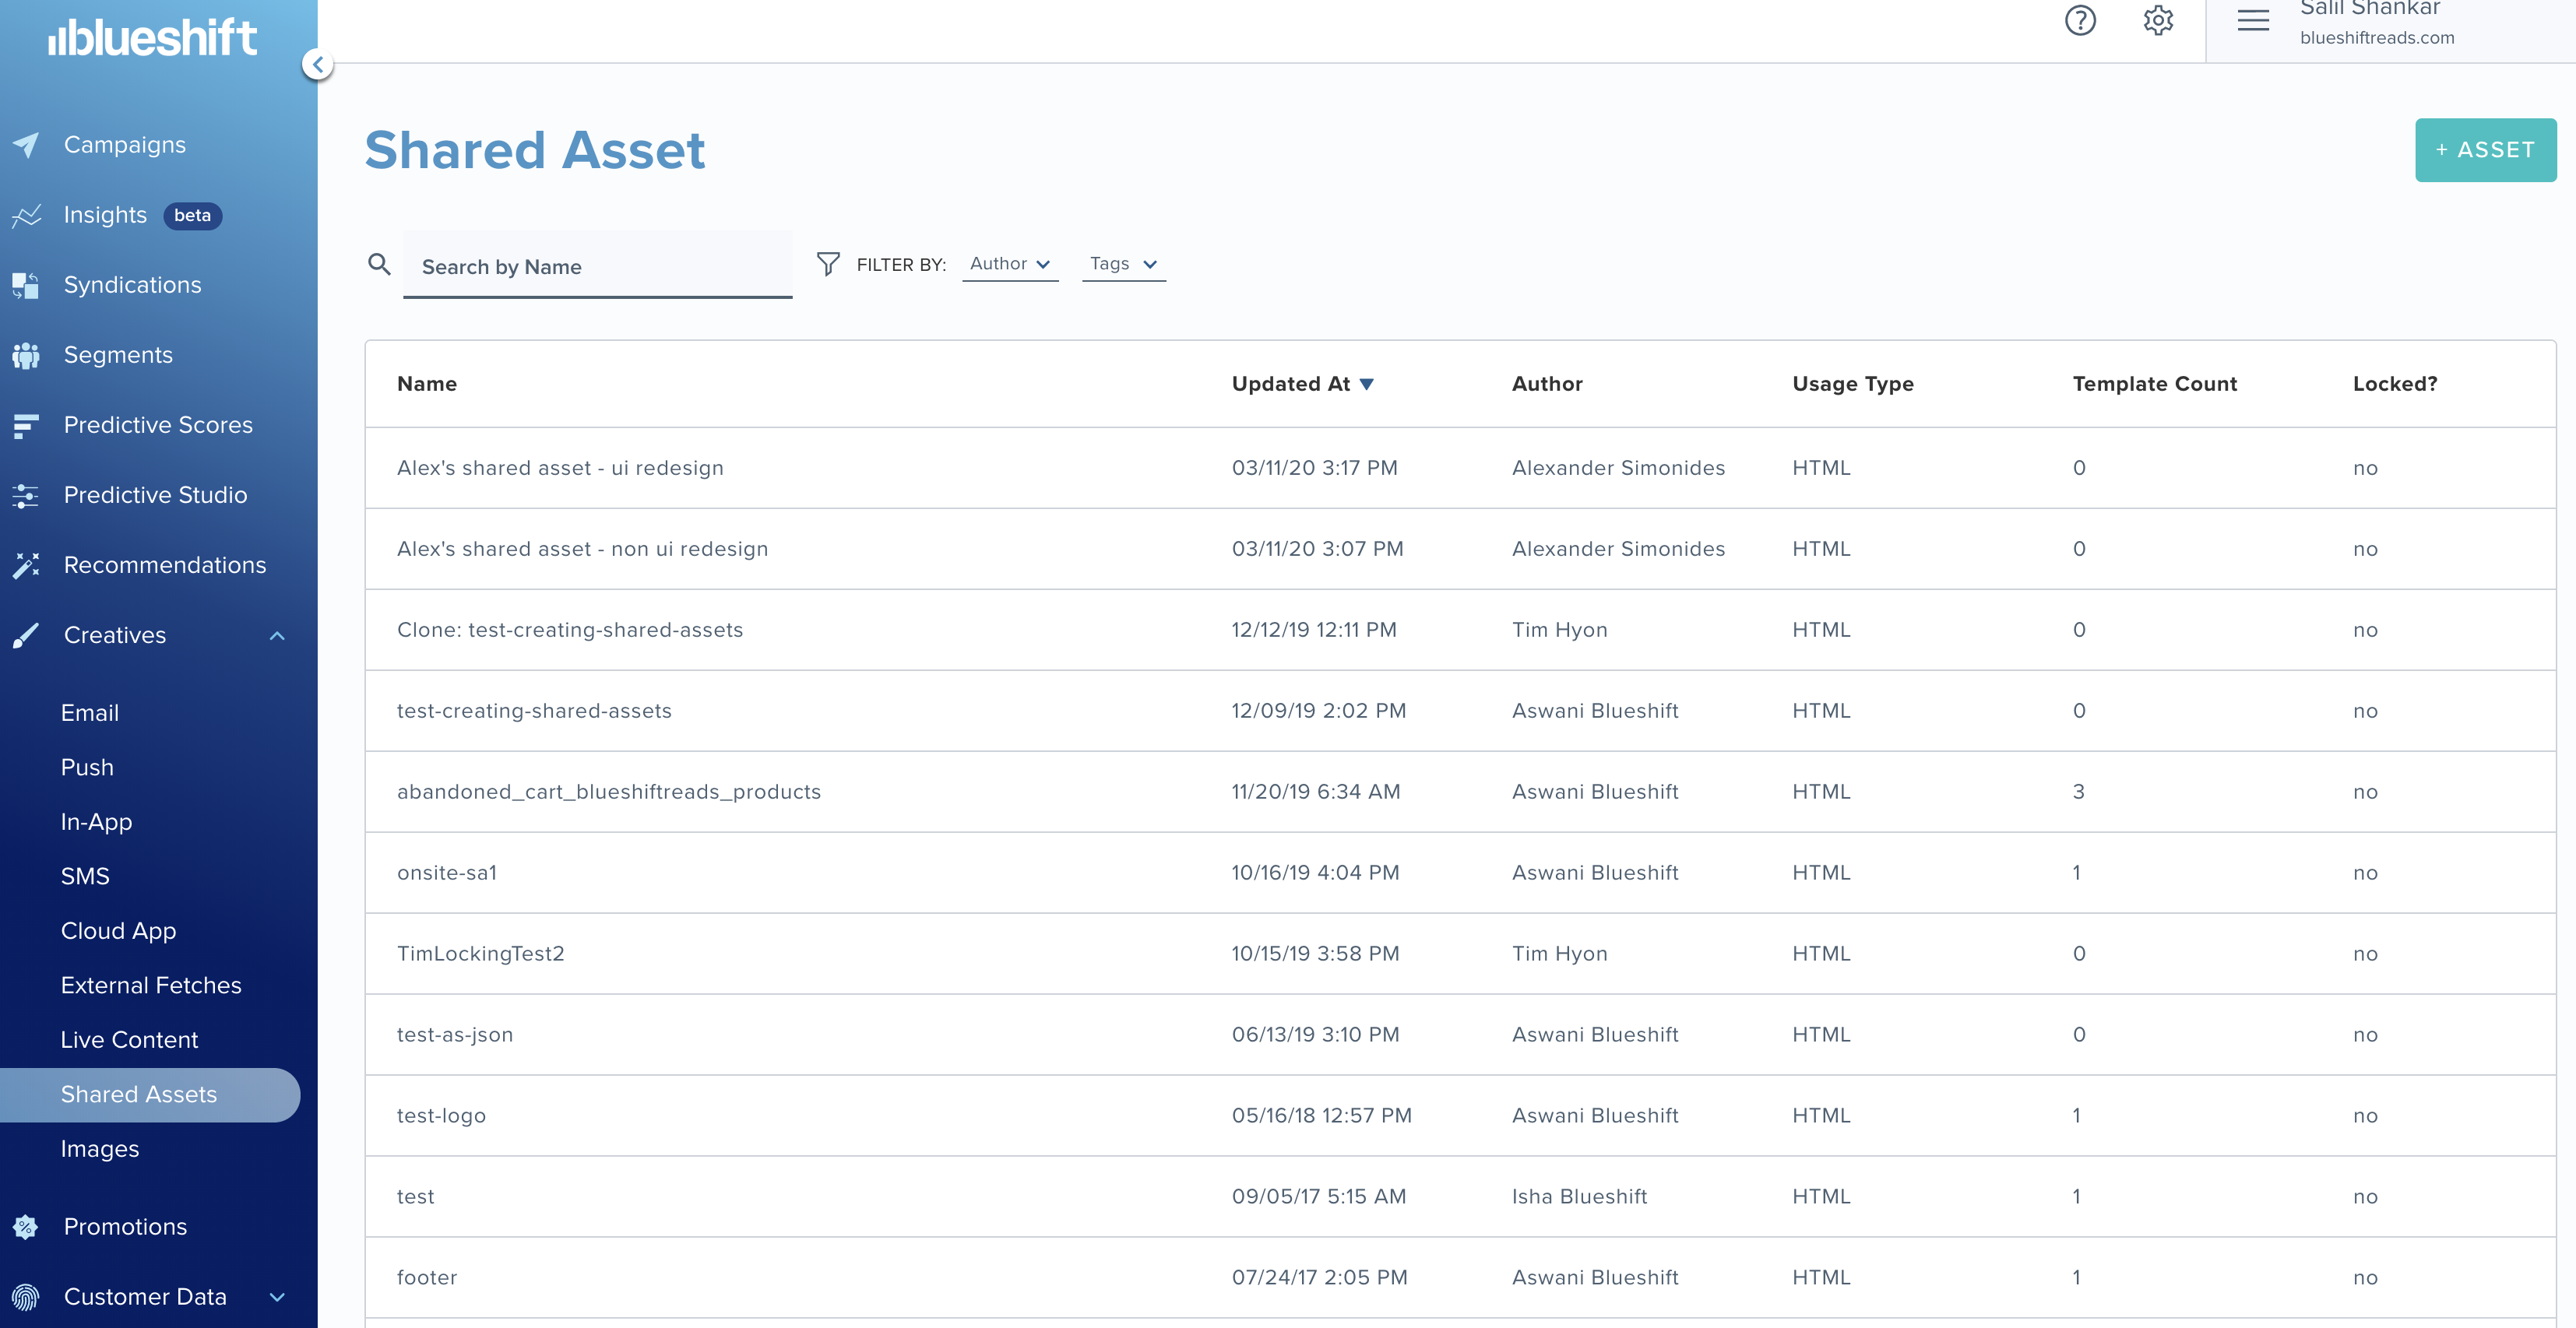The width and height of the screenshot is (2576, 1328).
Task: Open the Images page
Action: (x=100, y=1149)
